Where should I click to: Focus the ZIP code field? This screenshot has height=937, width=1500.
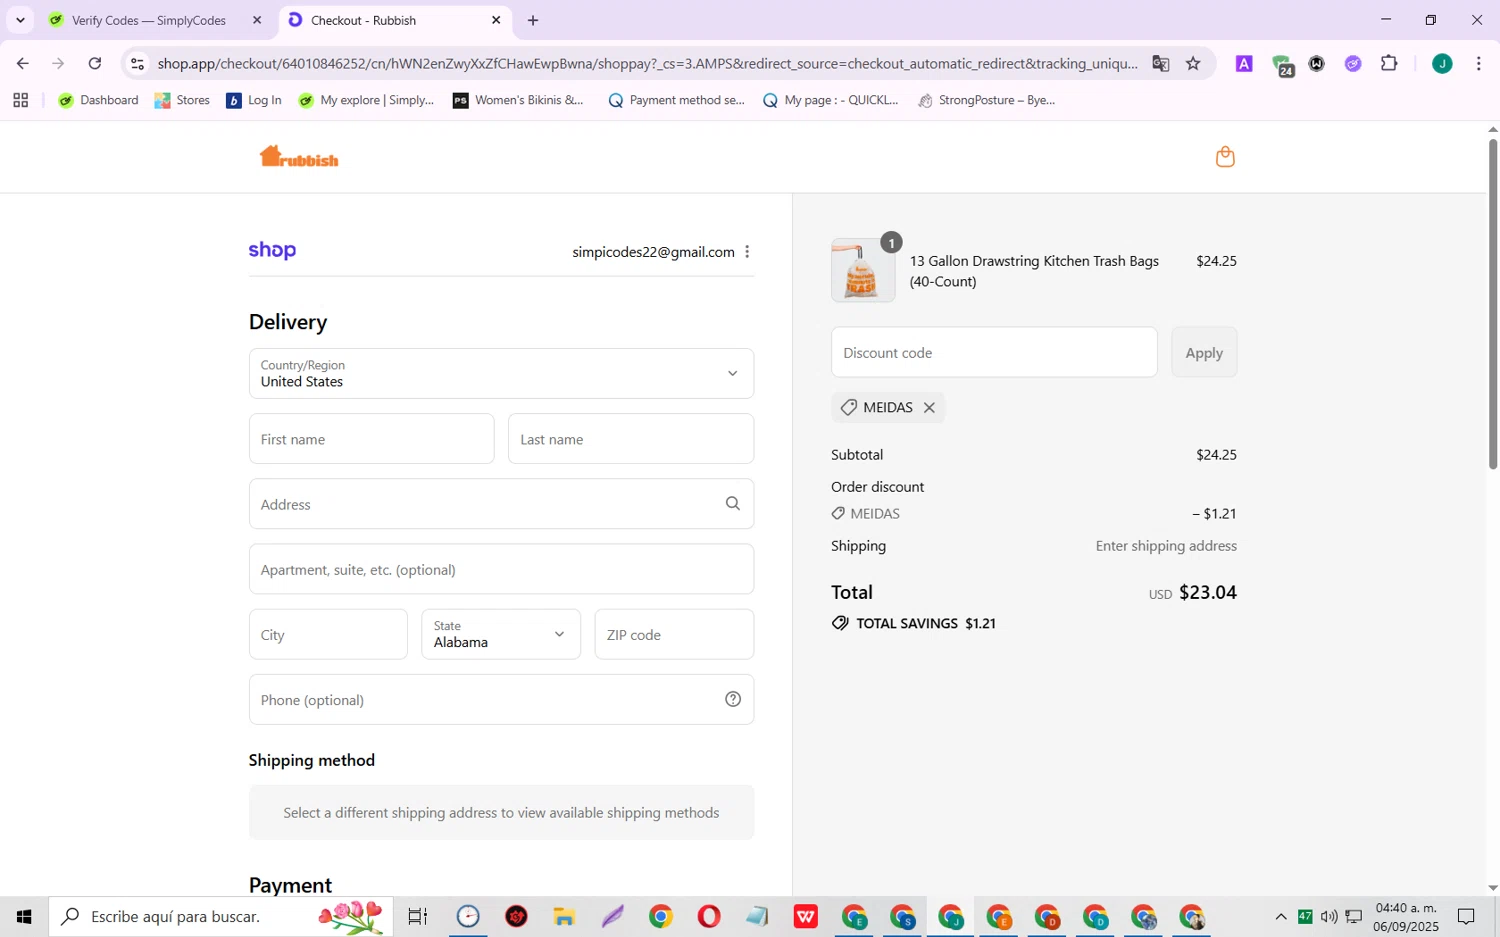pyautogui.click(x=674, y=635)
